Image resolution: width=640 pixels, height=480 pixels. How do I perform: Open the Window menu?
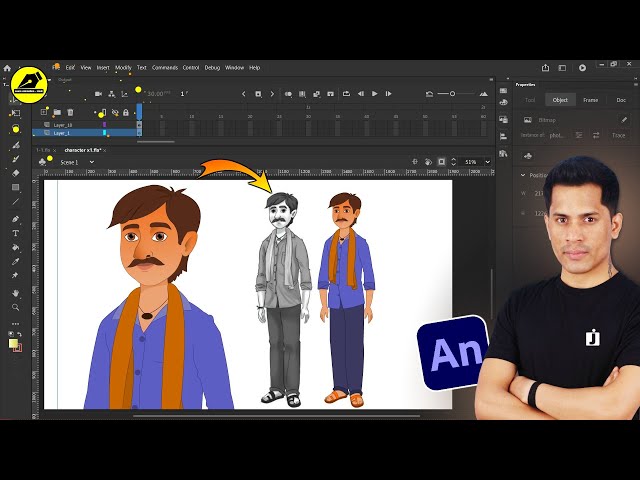point(234,67)
